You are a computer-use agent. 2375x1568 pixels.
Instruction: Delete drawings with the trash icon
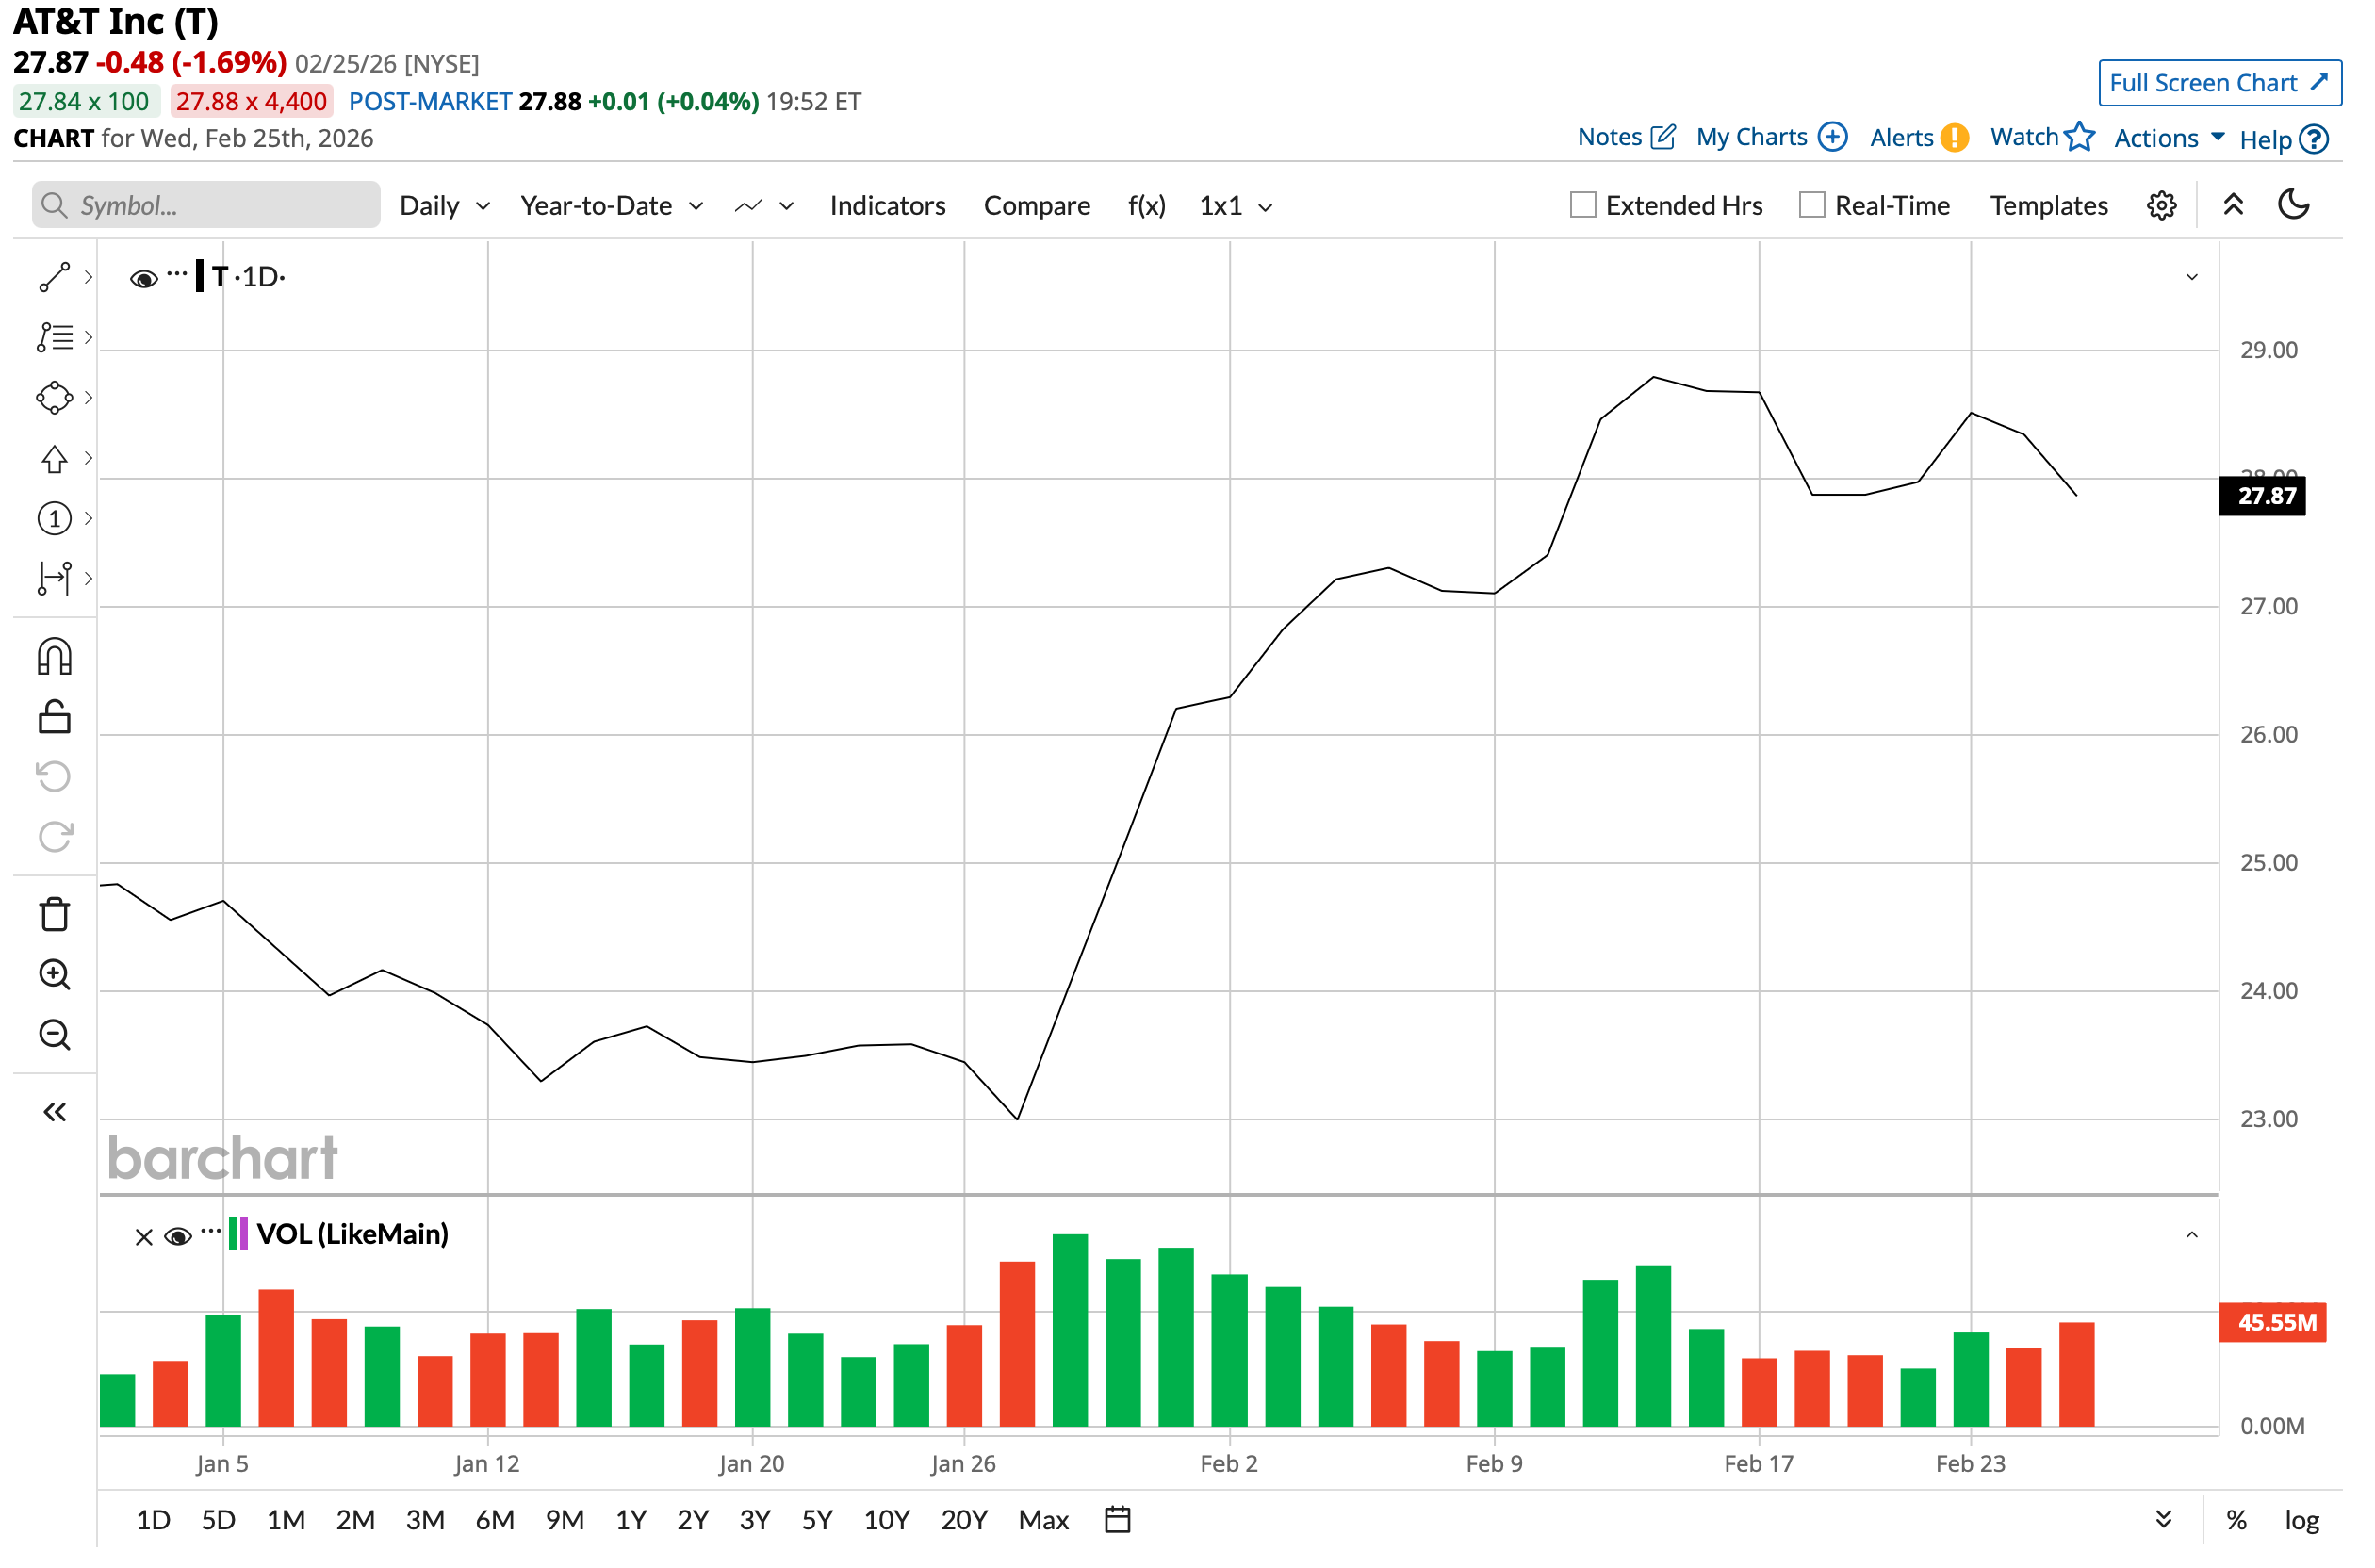(x=54, y=914)
